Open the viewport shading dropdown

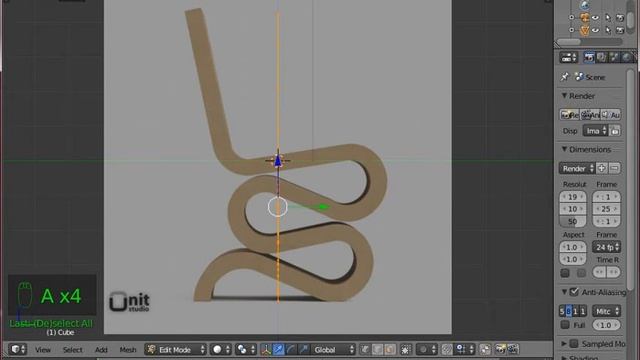(x=220, y=349)
